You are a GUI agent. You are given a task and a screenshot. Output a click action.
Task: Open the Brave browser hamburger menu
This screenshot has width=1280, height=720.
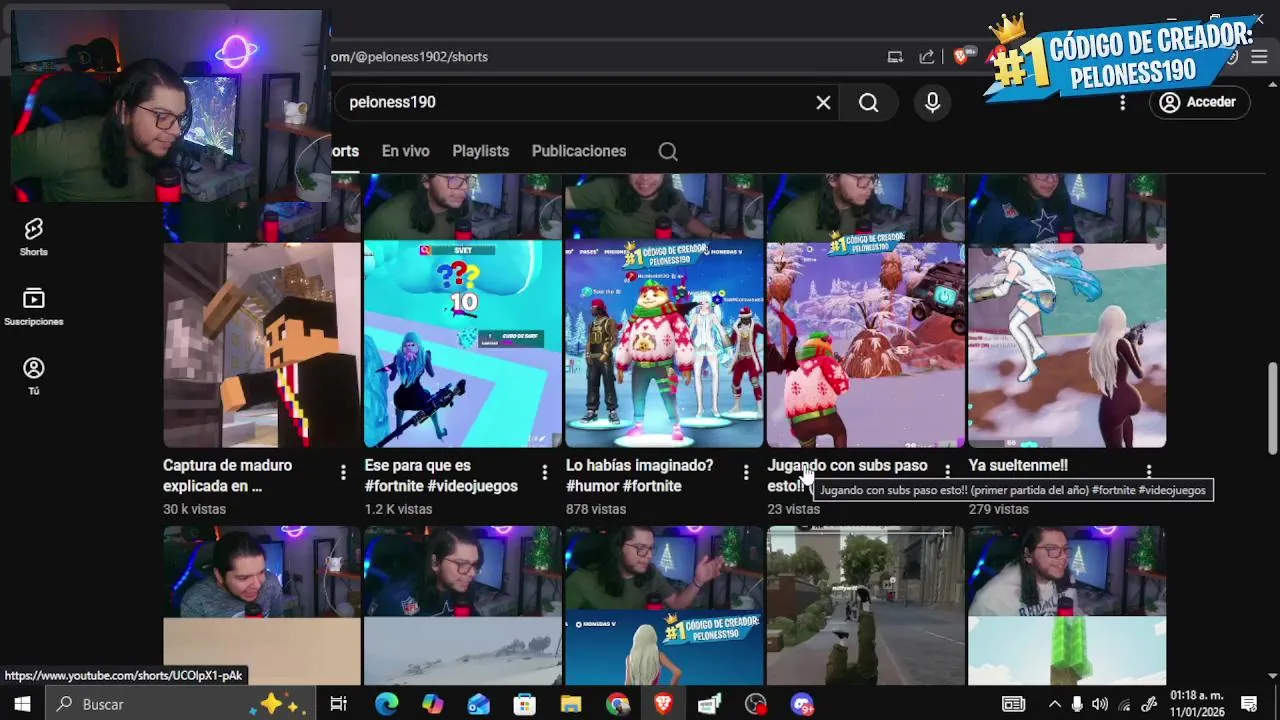pyautogui.click(x=1259, y=57)
